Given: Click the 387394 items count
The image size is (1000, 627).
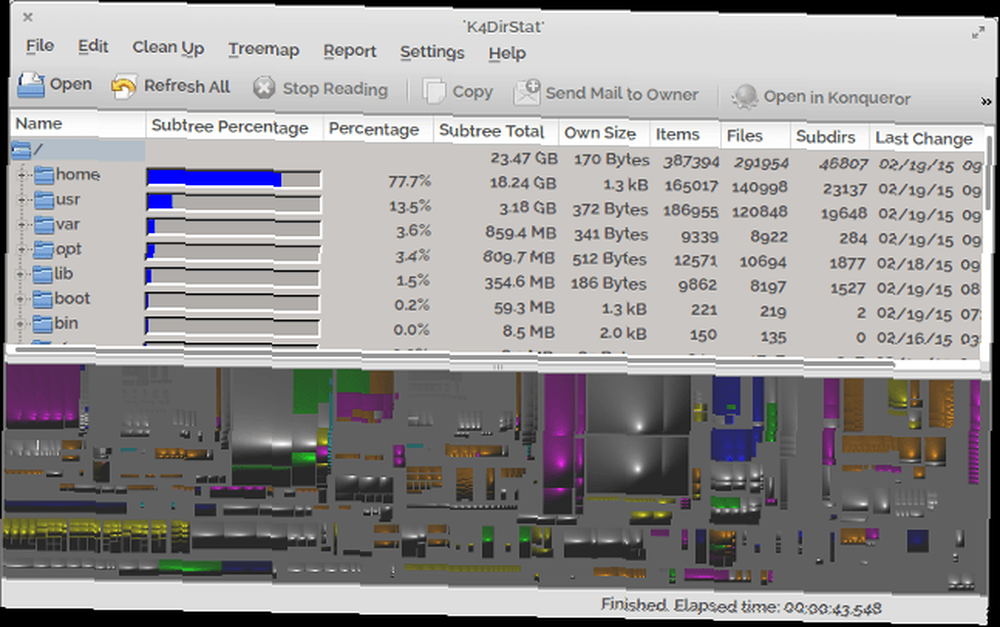Looking at the screenshot, I should (691, 162).
